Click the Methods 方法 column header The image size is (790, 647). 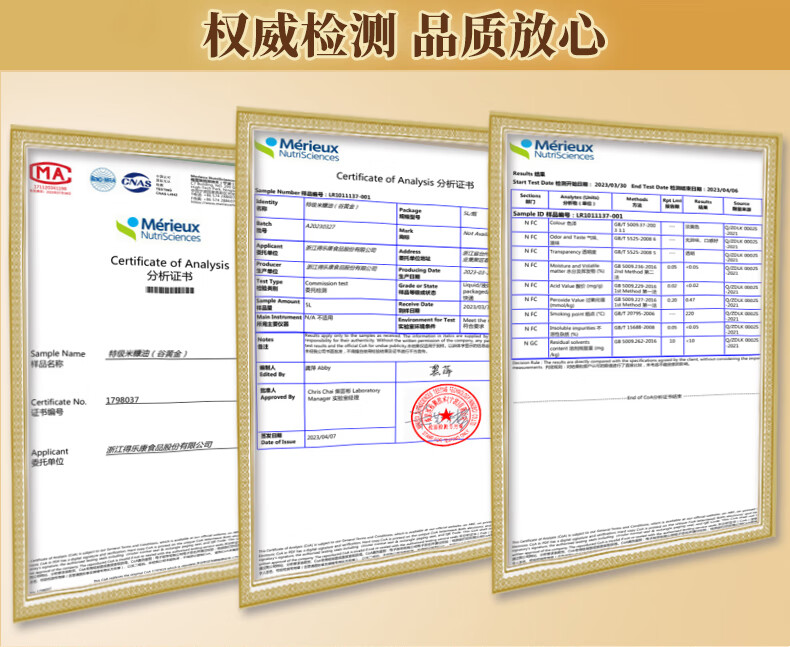tap(637, 203)
